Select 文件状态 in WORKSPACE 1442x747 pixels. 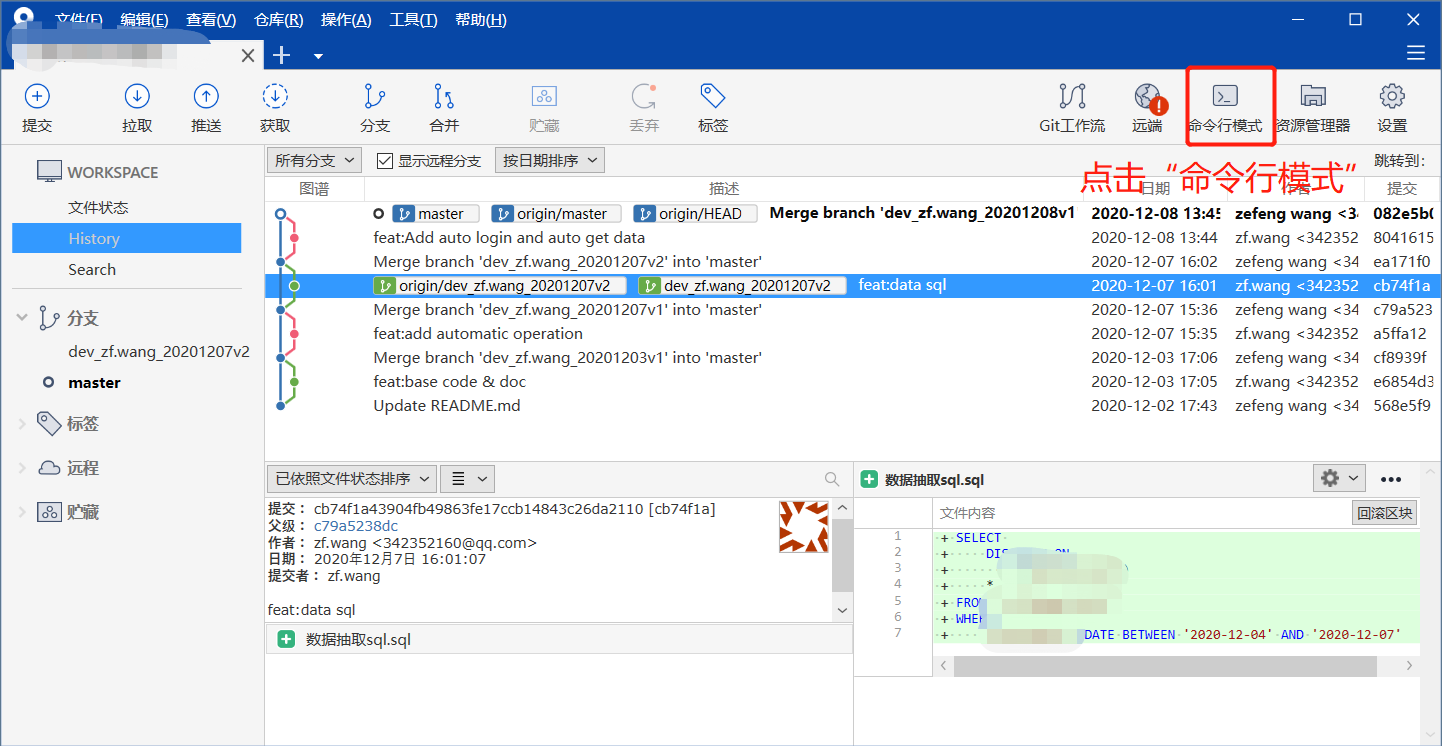pyautogui.click(x=98, y=207)
